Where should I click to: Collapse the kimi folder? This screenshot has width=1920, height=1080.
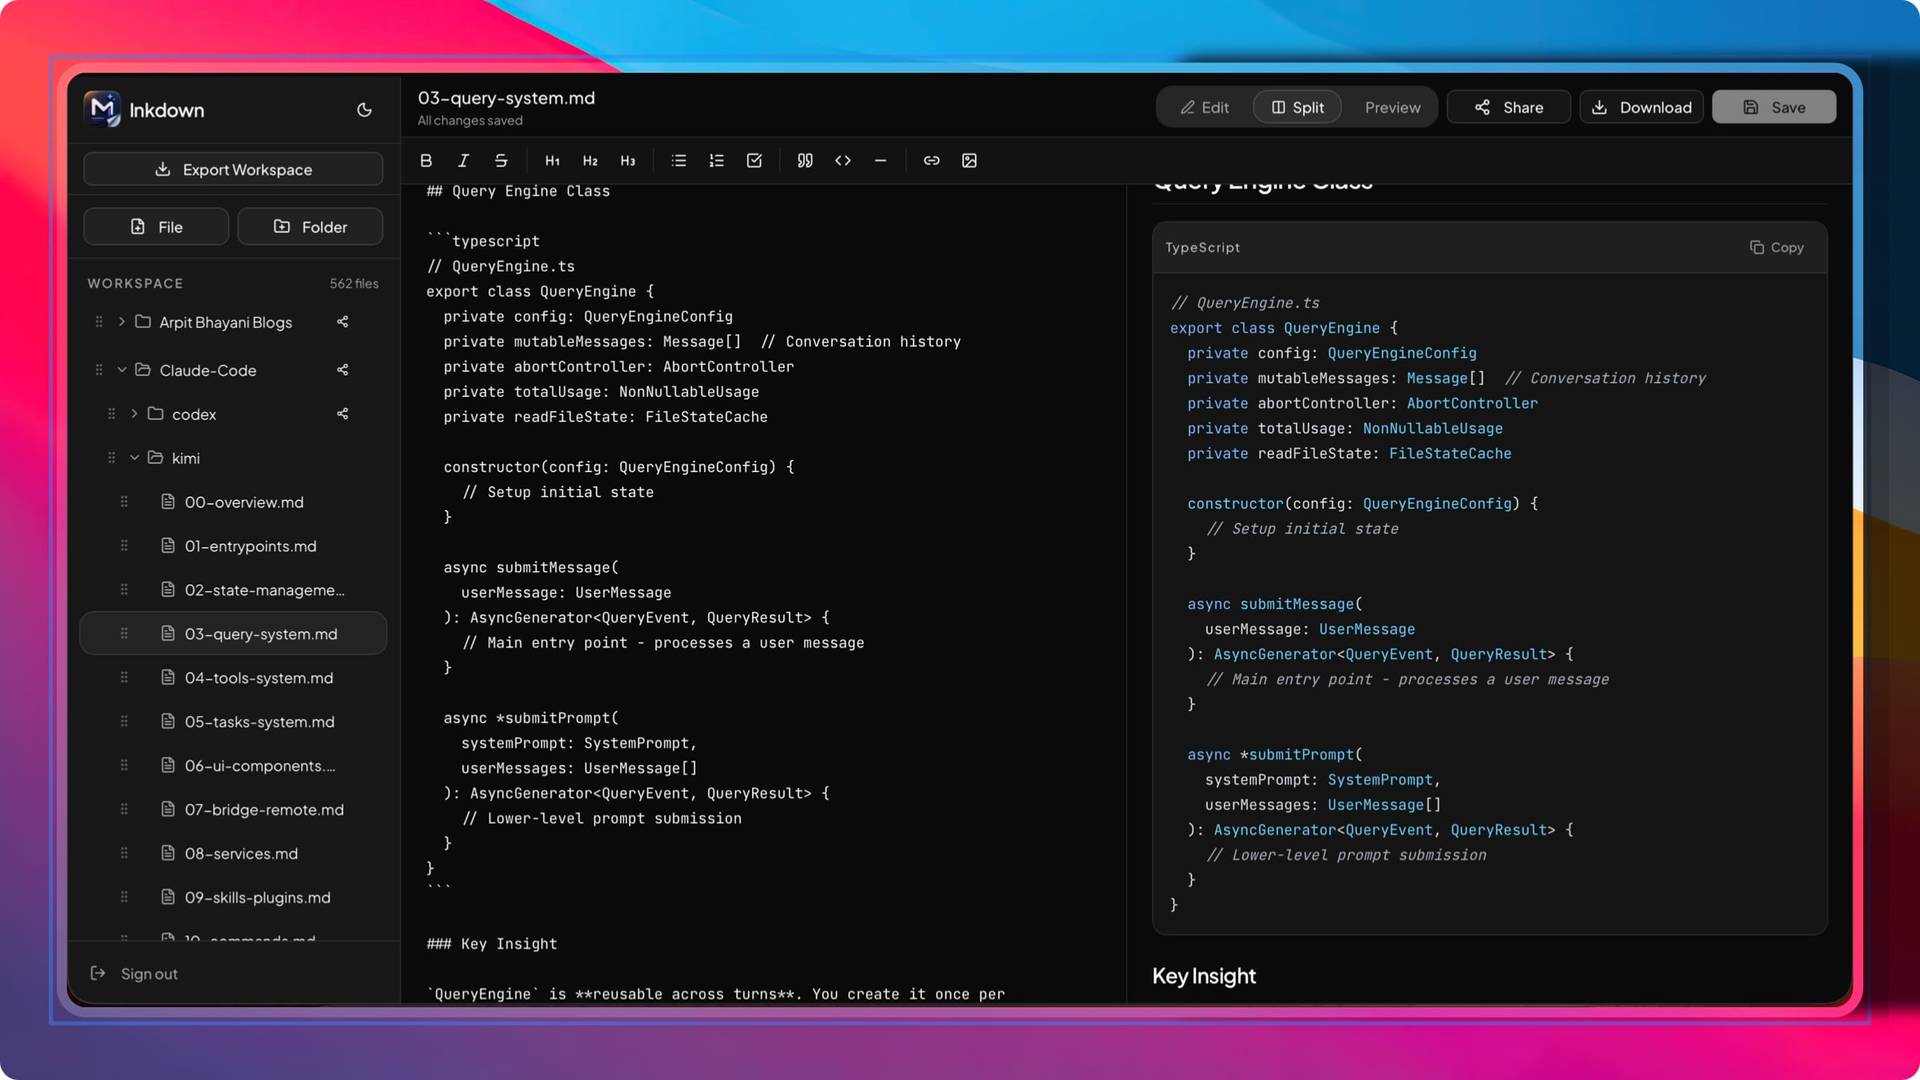pos(134,458)
